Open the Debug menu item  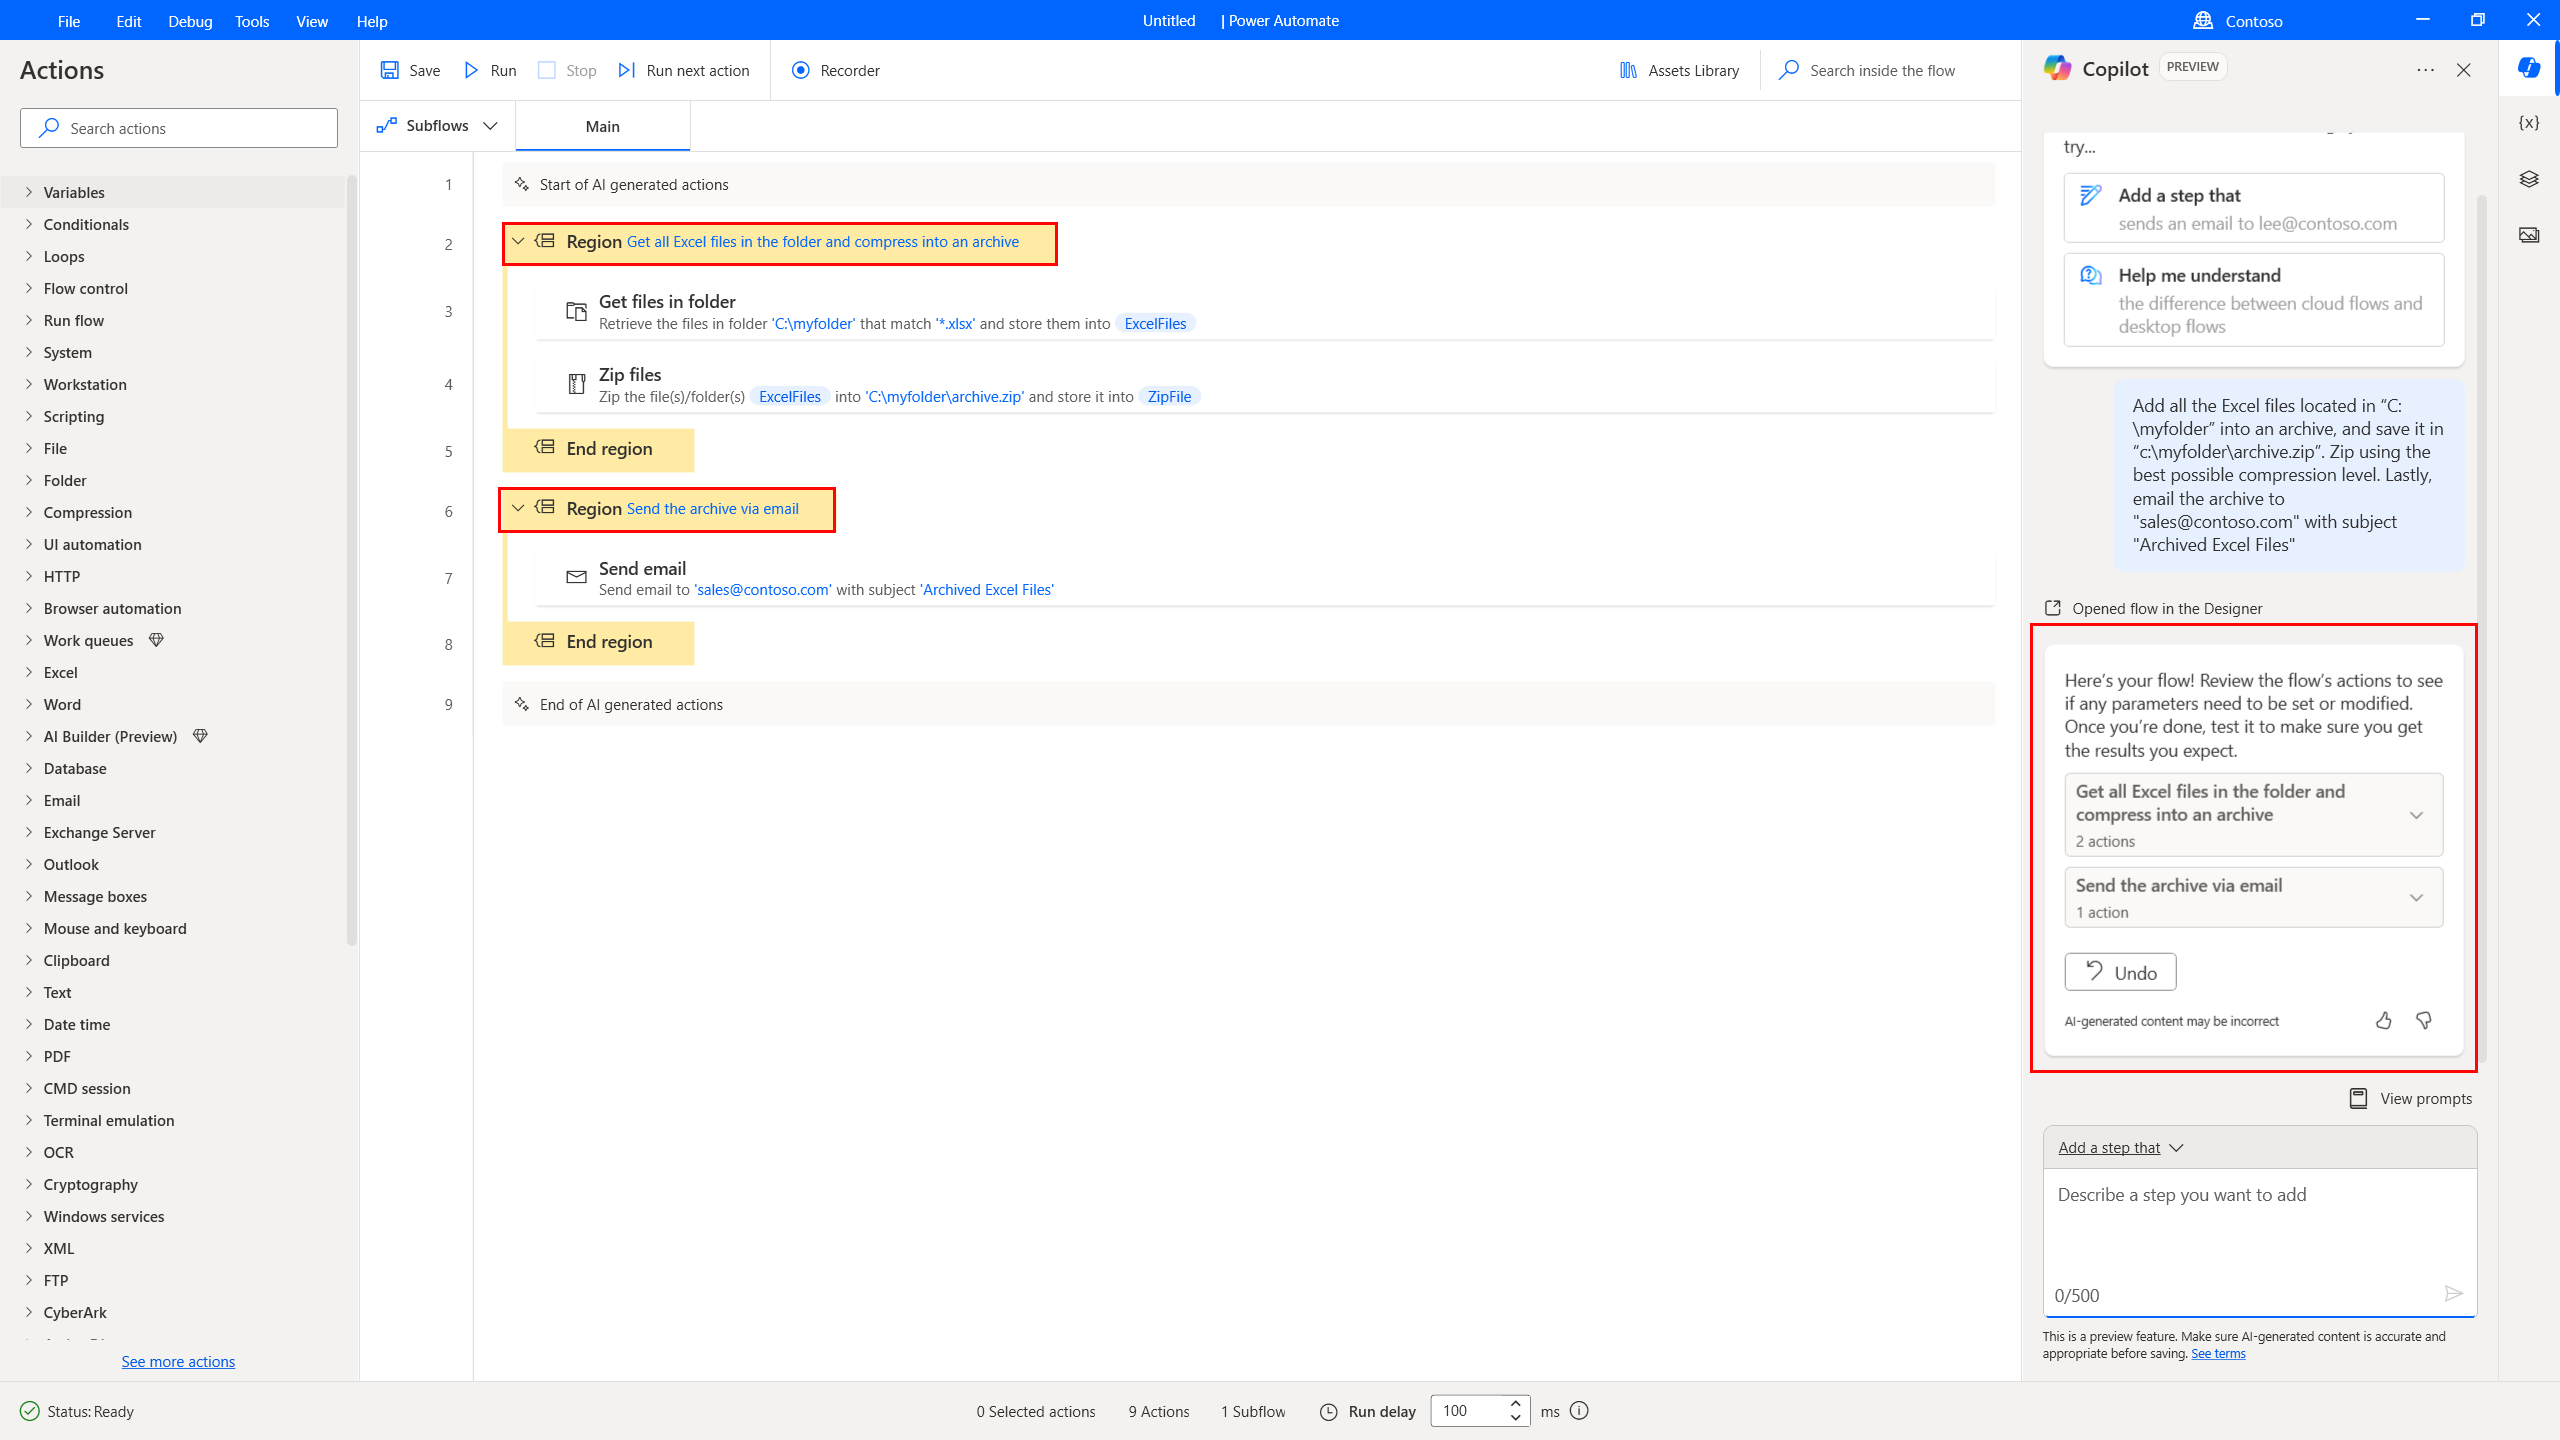coord(188,19)
